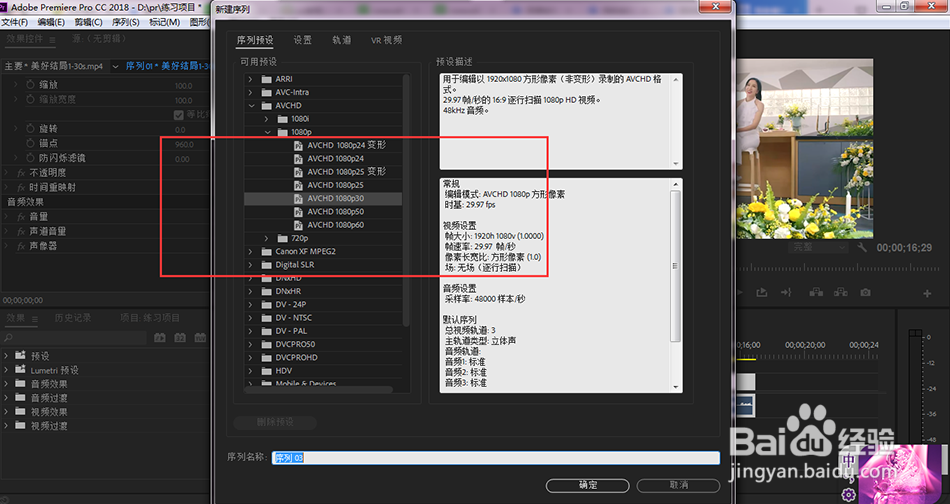Viewport: 950px width, 504px height.
Task: Expand the Lumetri 预设 folder
Action: [x=6, y=370]
